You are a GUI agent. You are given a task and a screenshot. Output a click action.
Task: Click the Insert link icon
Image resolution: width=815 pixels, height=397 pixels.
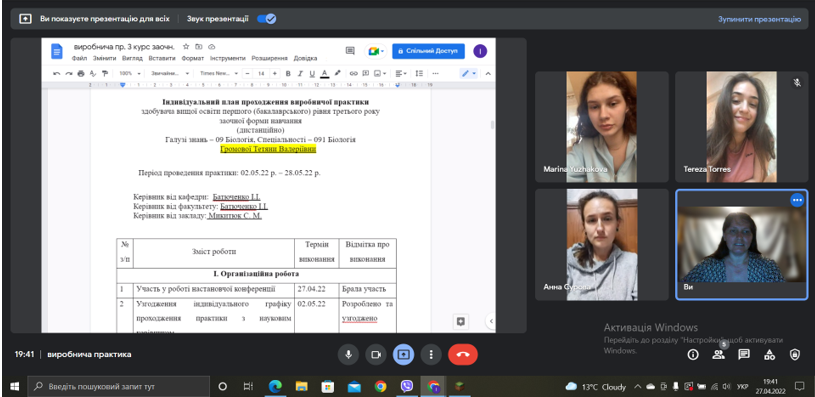point(353,73)
